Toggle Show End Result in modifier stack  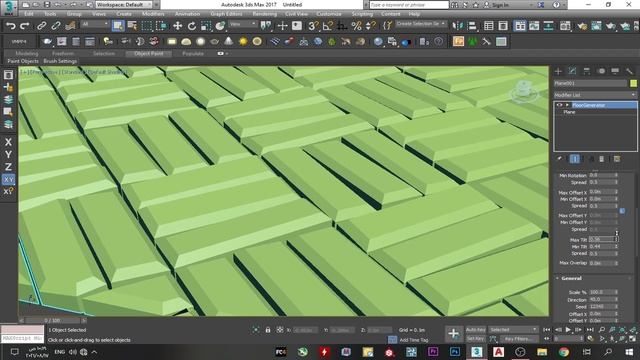[574, 159]
